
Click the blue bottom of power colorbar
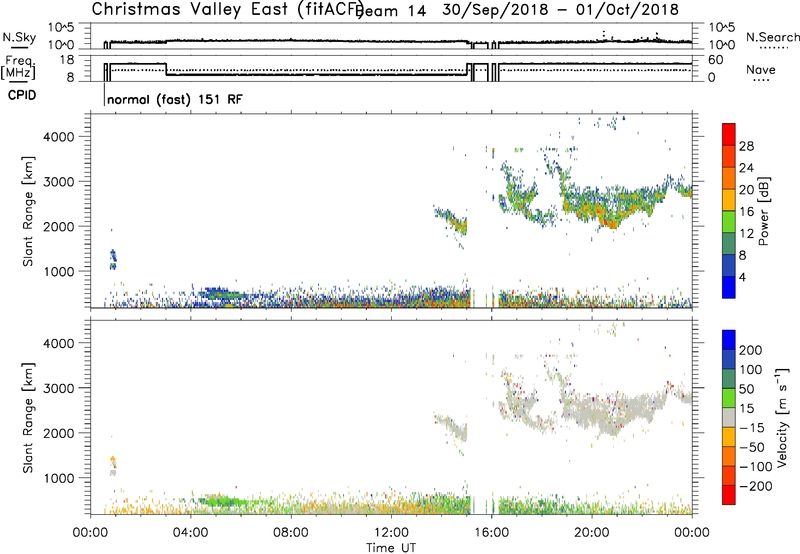coord(729,287)
